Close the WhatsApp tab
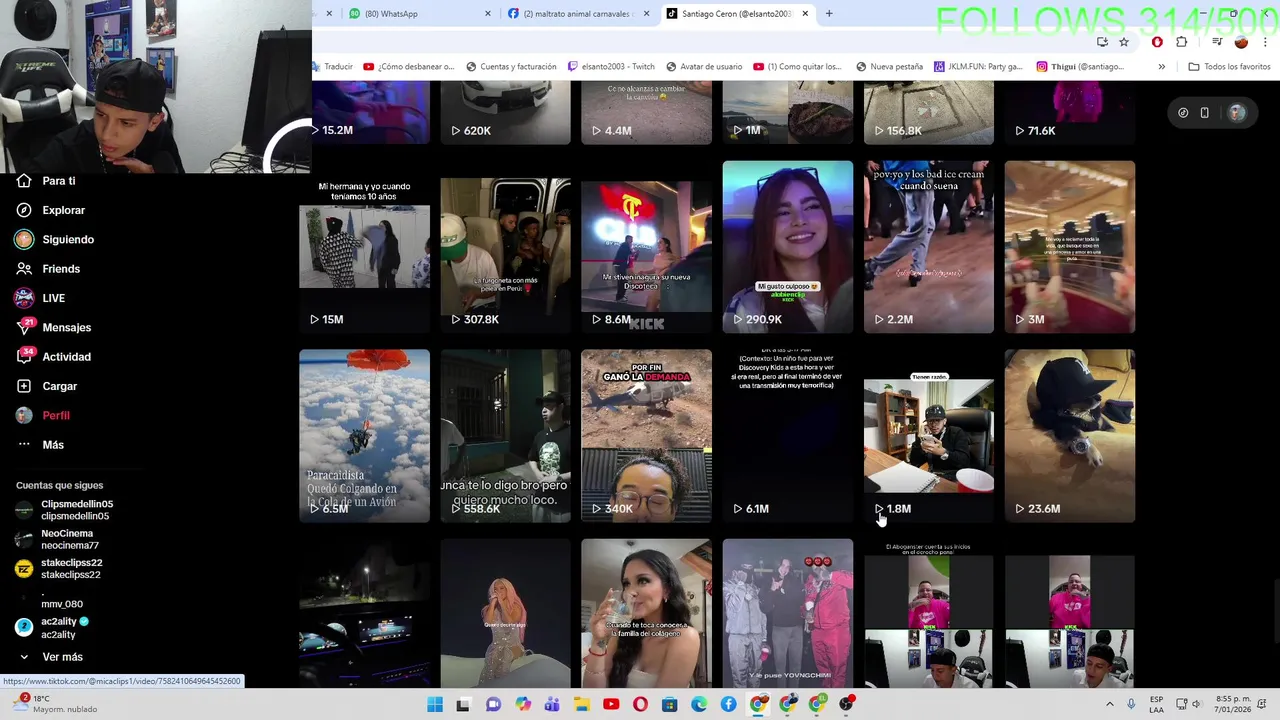This screenshot has height=720, width=1280. [488, 14]
